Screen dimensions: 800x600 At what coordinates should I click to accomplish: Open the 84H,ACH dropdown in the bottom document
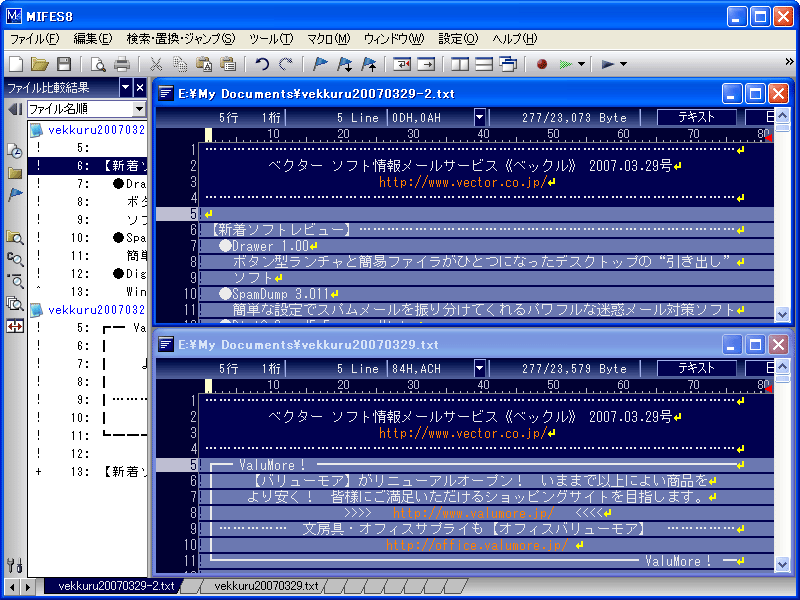tap(479, 368)
